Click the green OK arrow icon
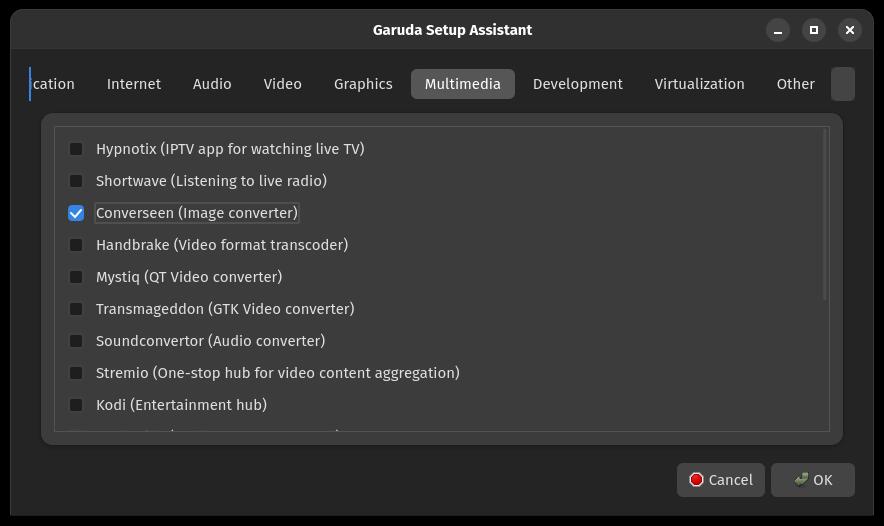Viewport: 884px width, 526px height. [801, 479]
